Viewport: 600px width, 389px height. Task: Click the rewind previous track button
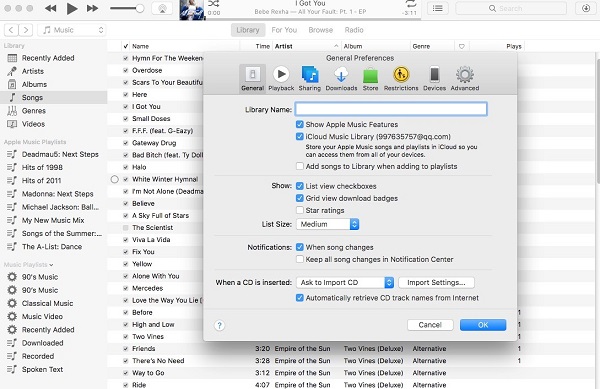coord(51,8)
